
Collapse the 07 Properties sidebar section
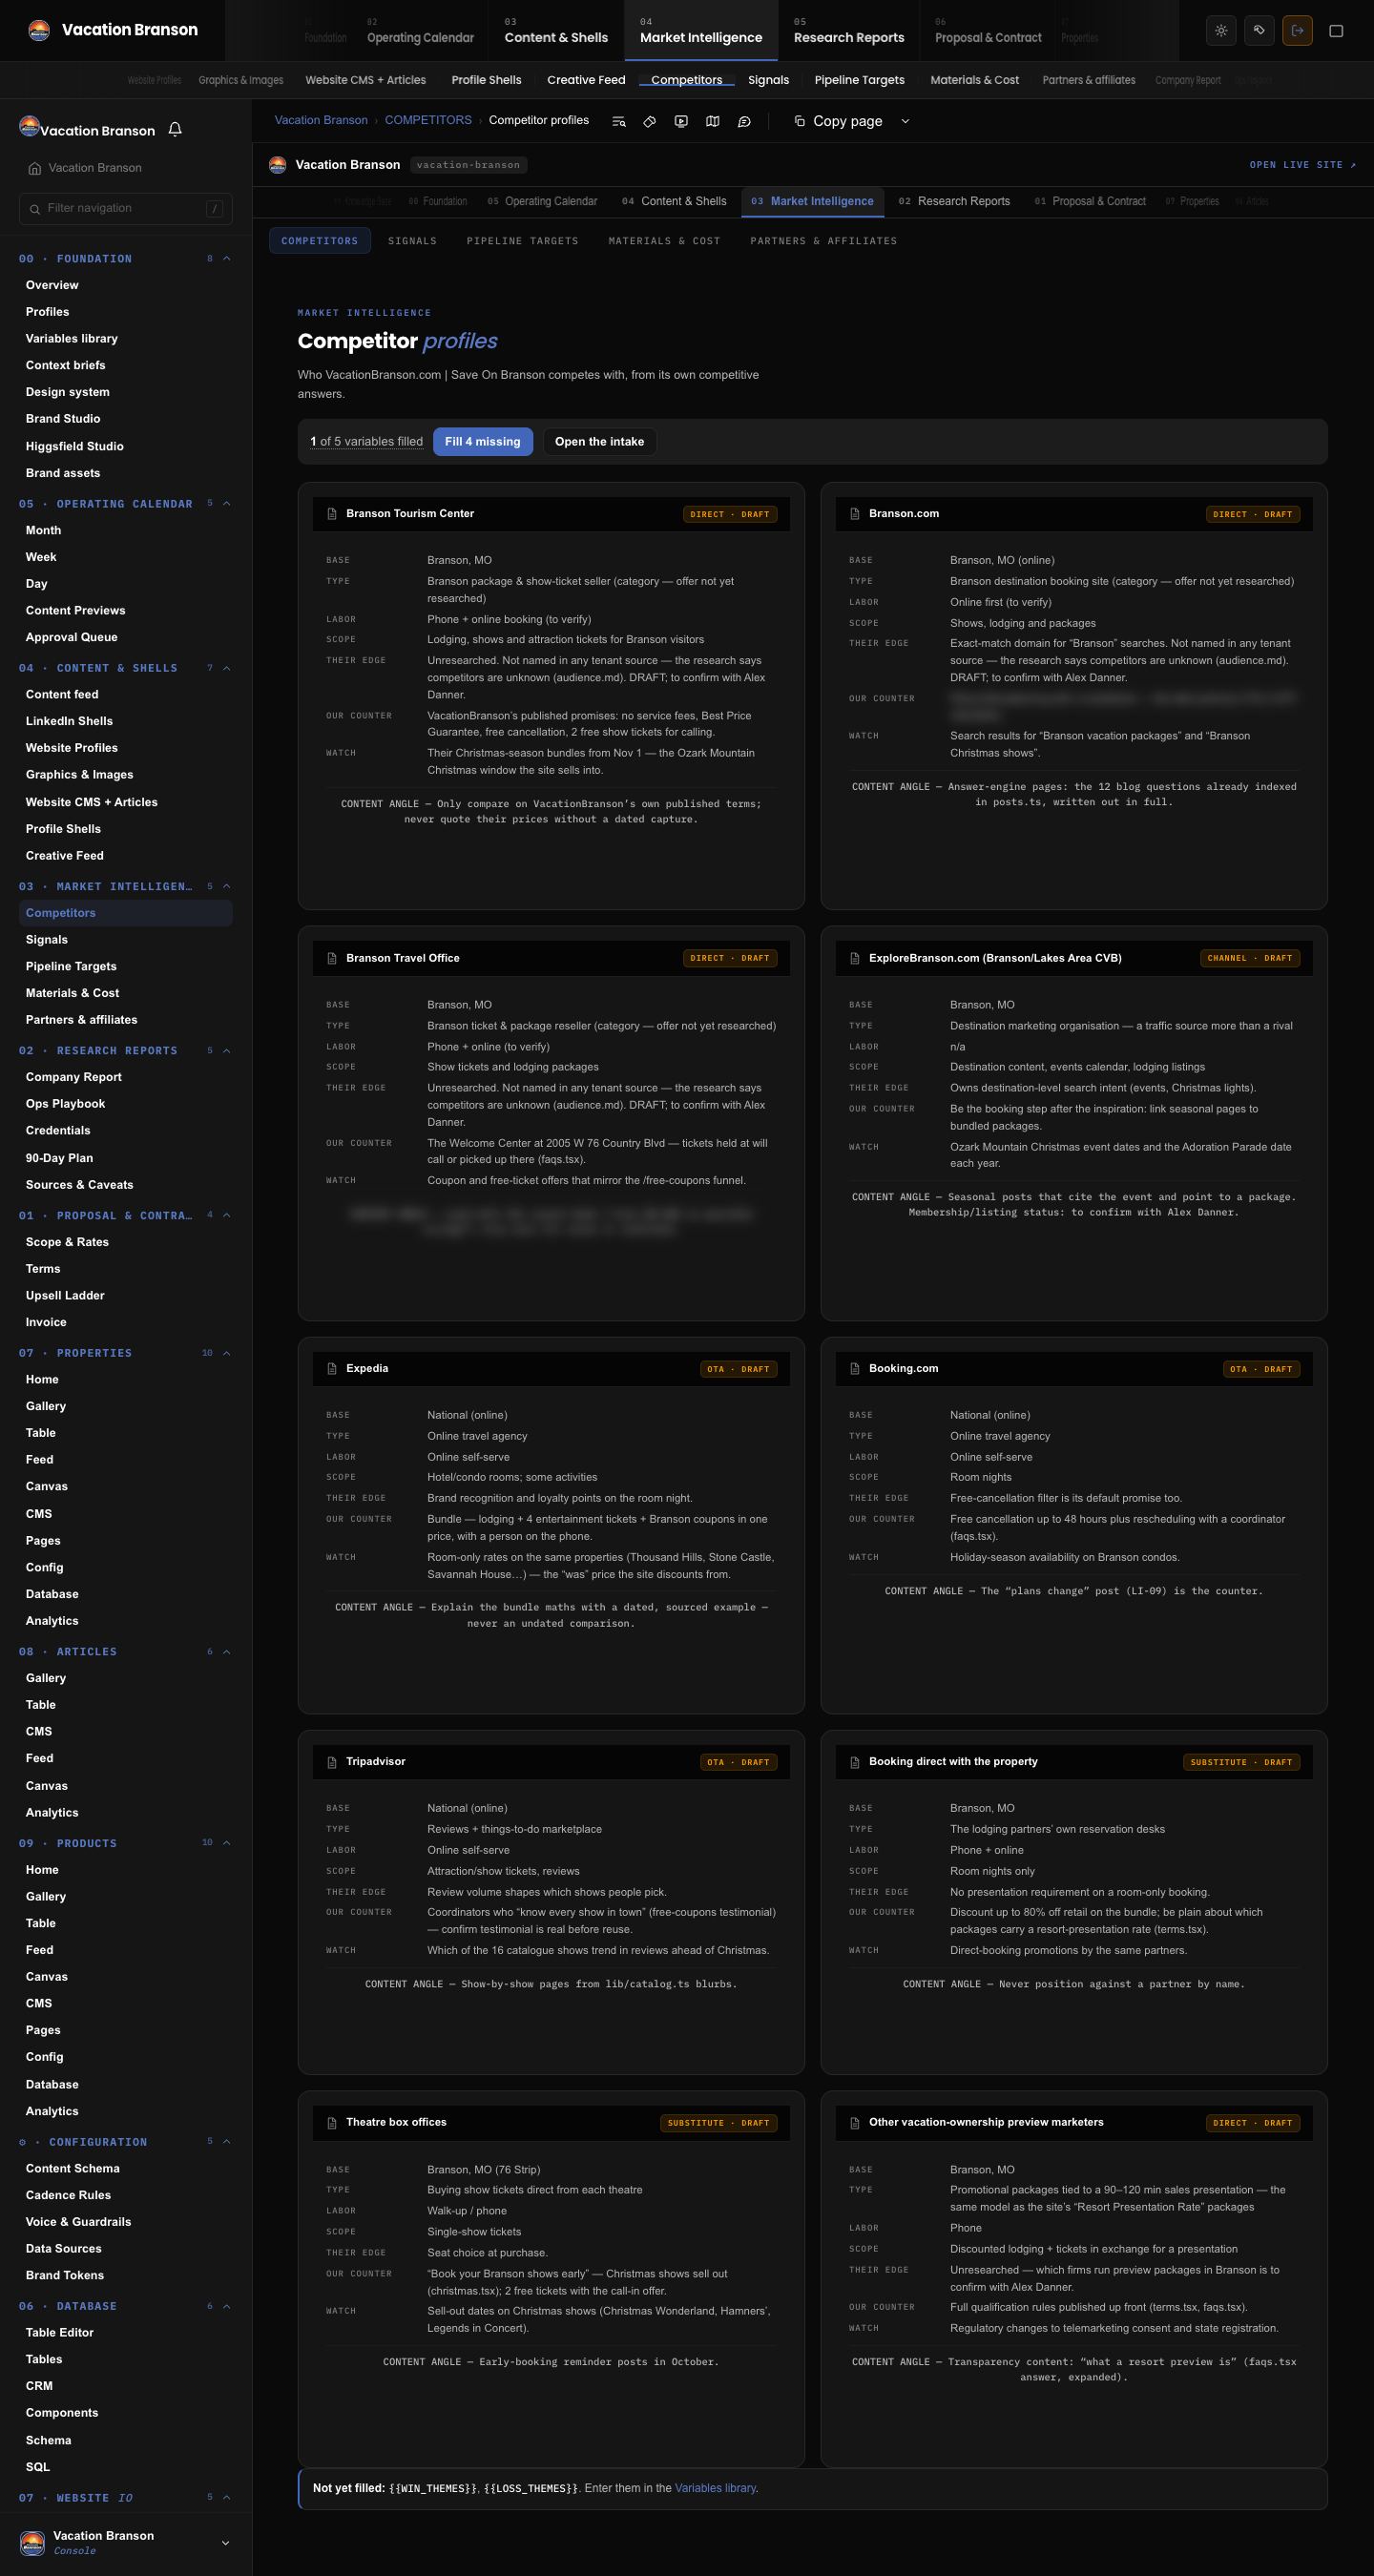[227, 1353]
